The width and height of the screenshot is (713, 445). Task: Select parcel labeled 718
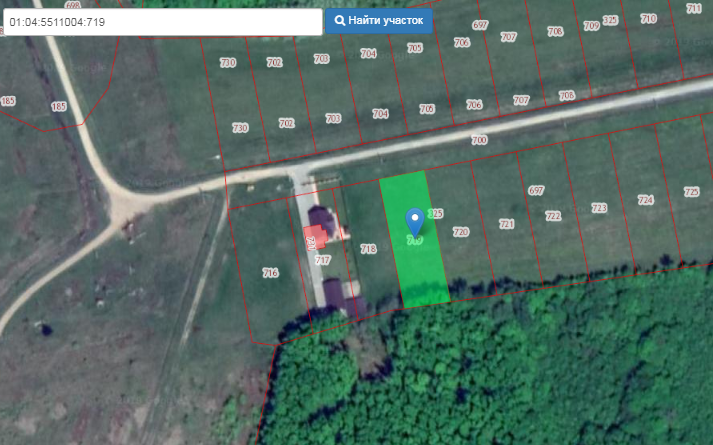point(368,249)
